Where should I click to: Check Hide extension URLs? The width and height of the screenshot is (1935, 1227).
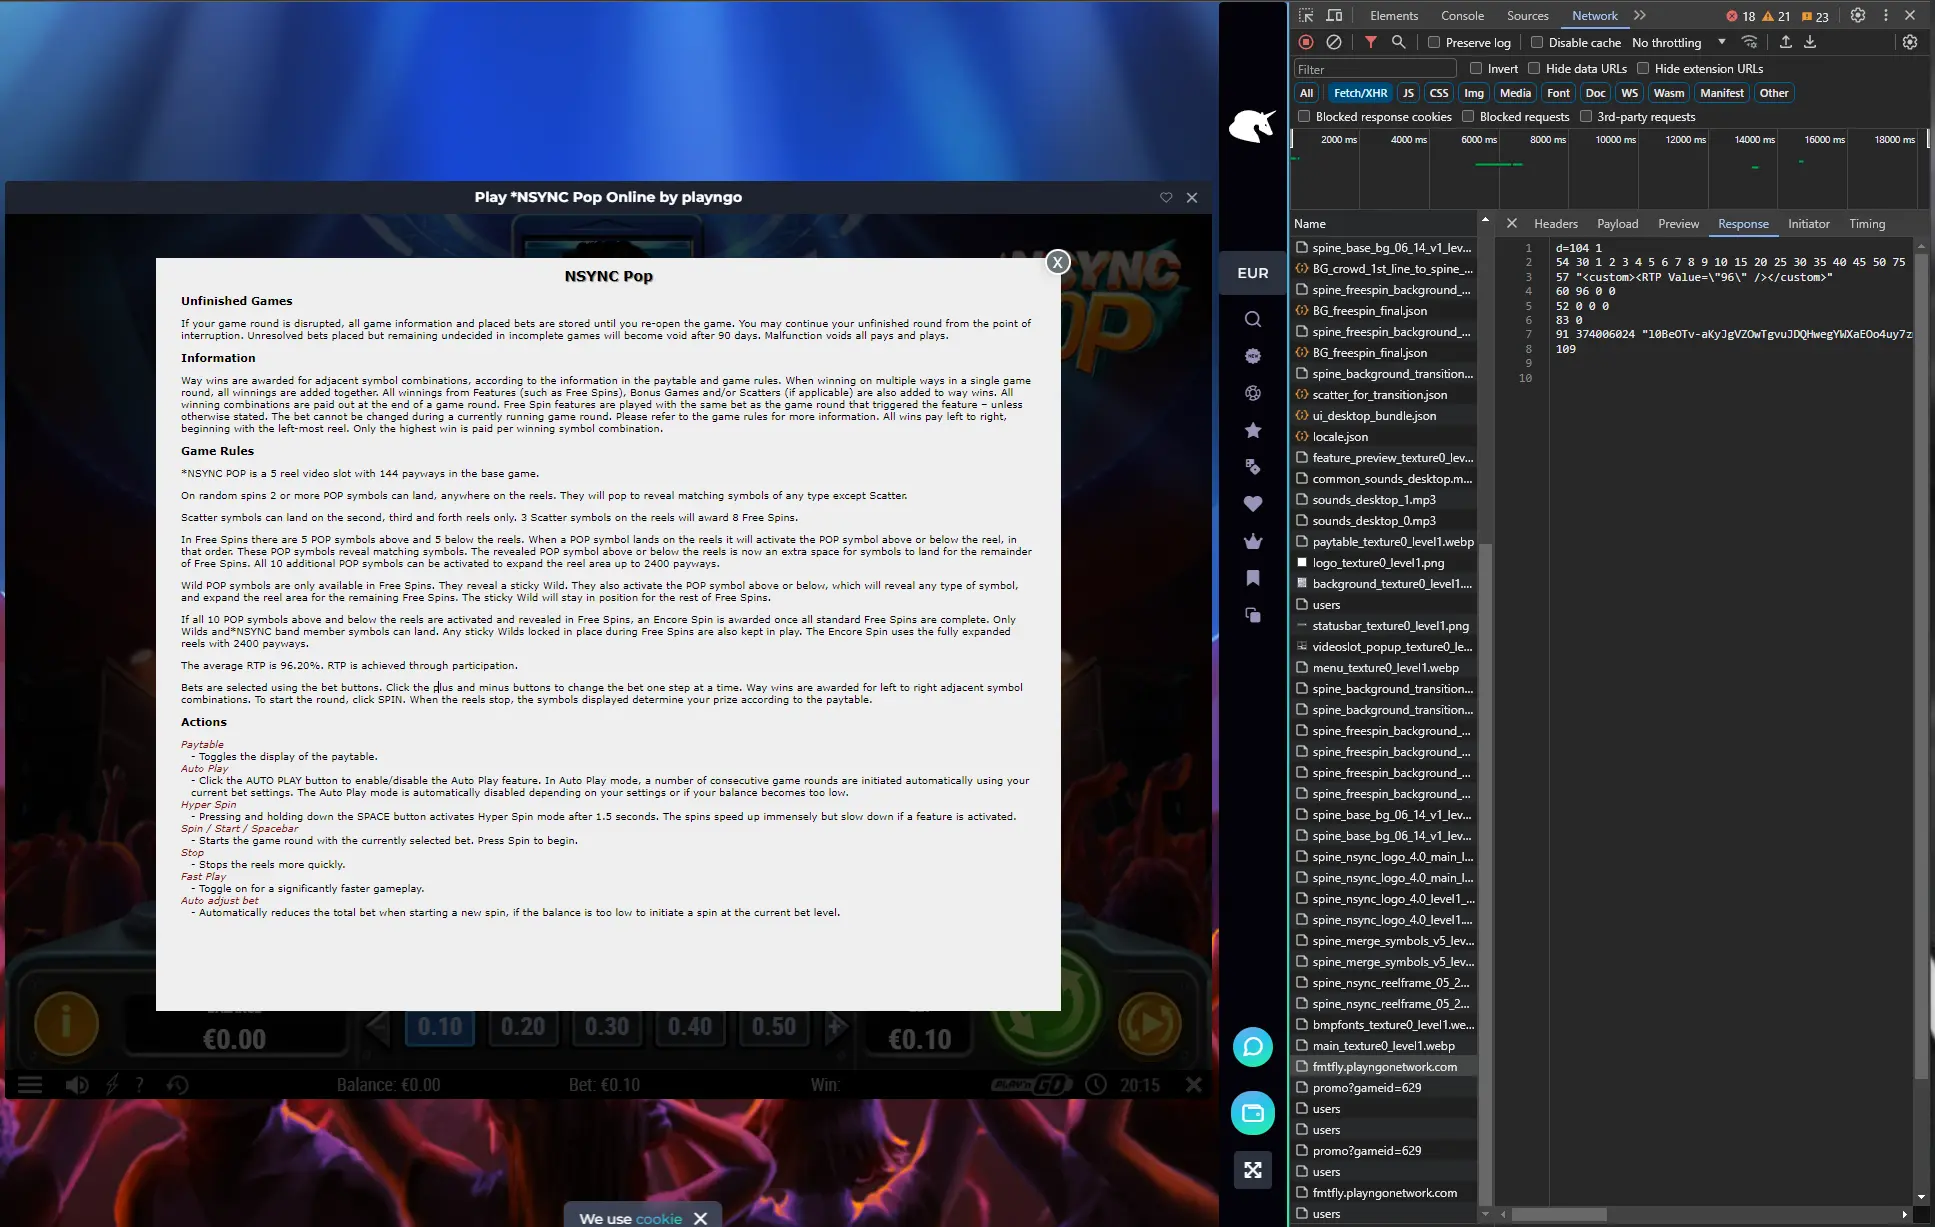tap(1643, 68)
